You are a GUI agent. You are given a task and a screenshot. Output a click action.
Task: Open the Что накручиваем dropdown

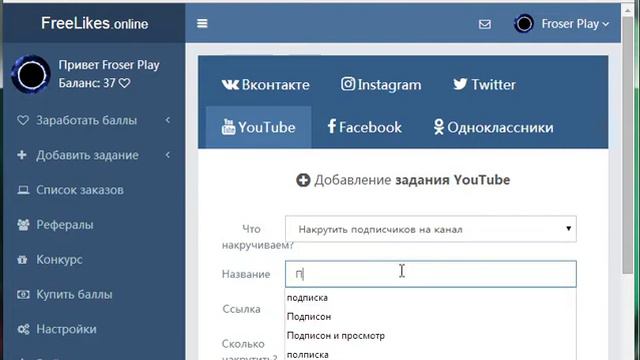pyautogui.click(x=431, y=229)
